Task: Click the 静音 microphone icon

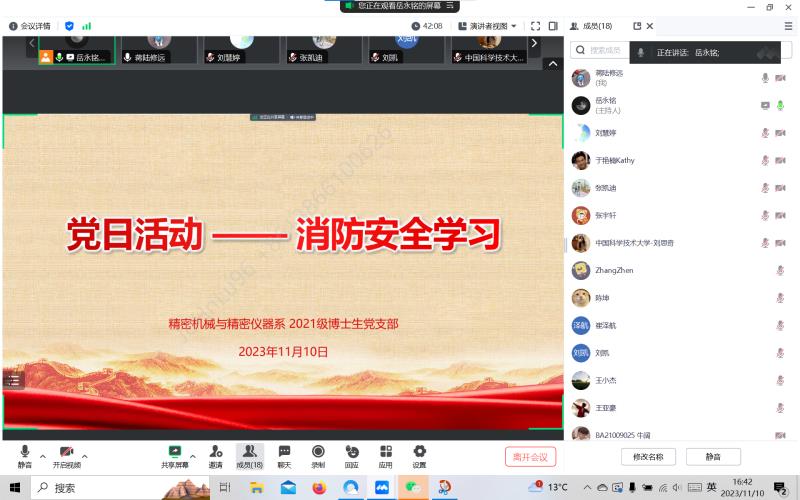Action: coord(25,452)
